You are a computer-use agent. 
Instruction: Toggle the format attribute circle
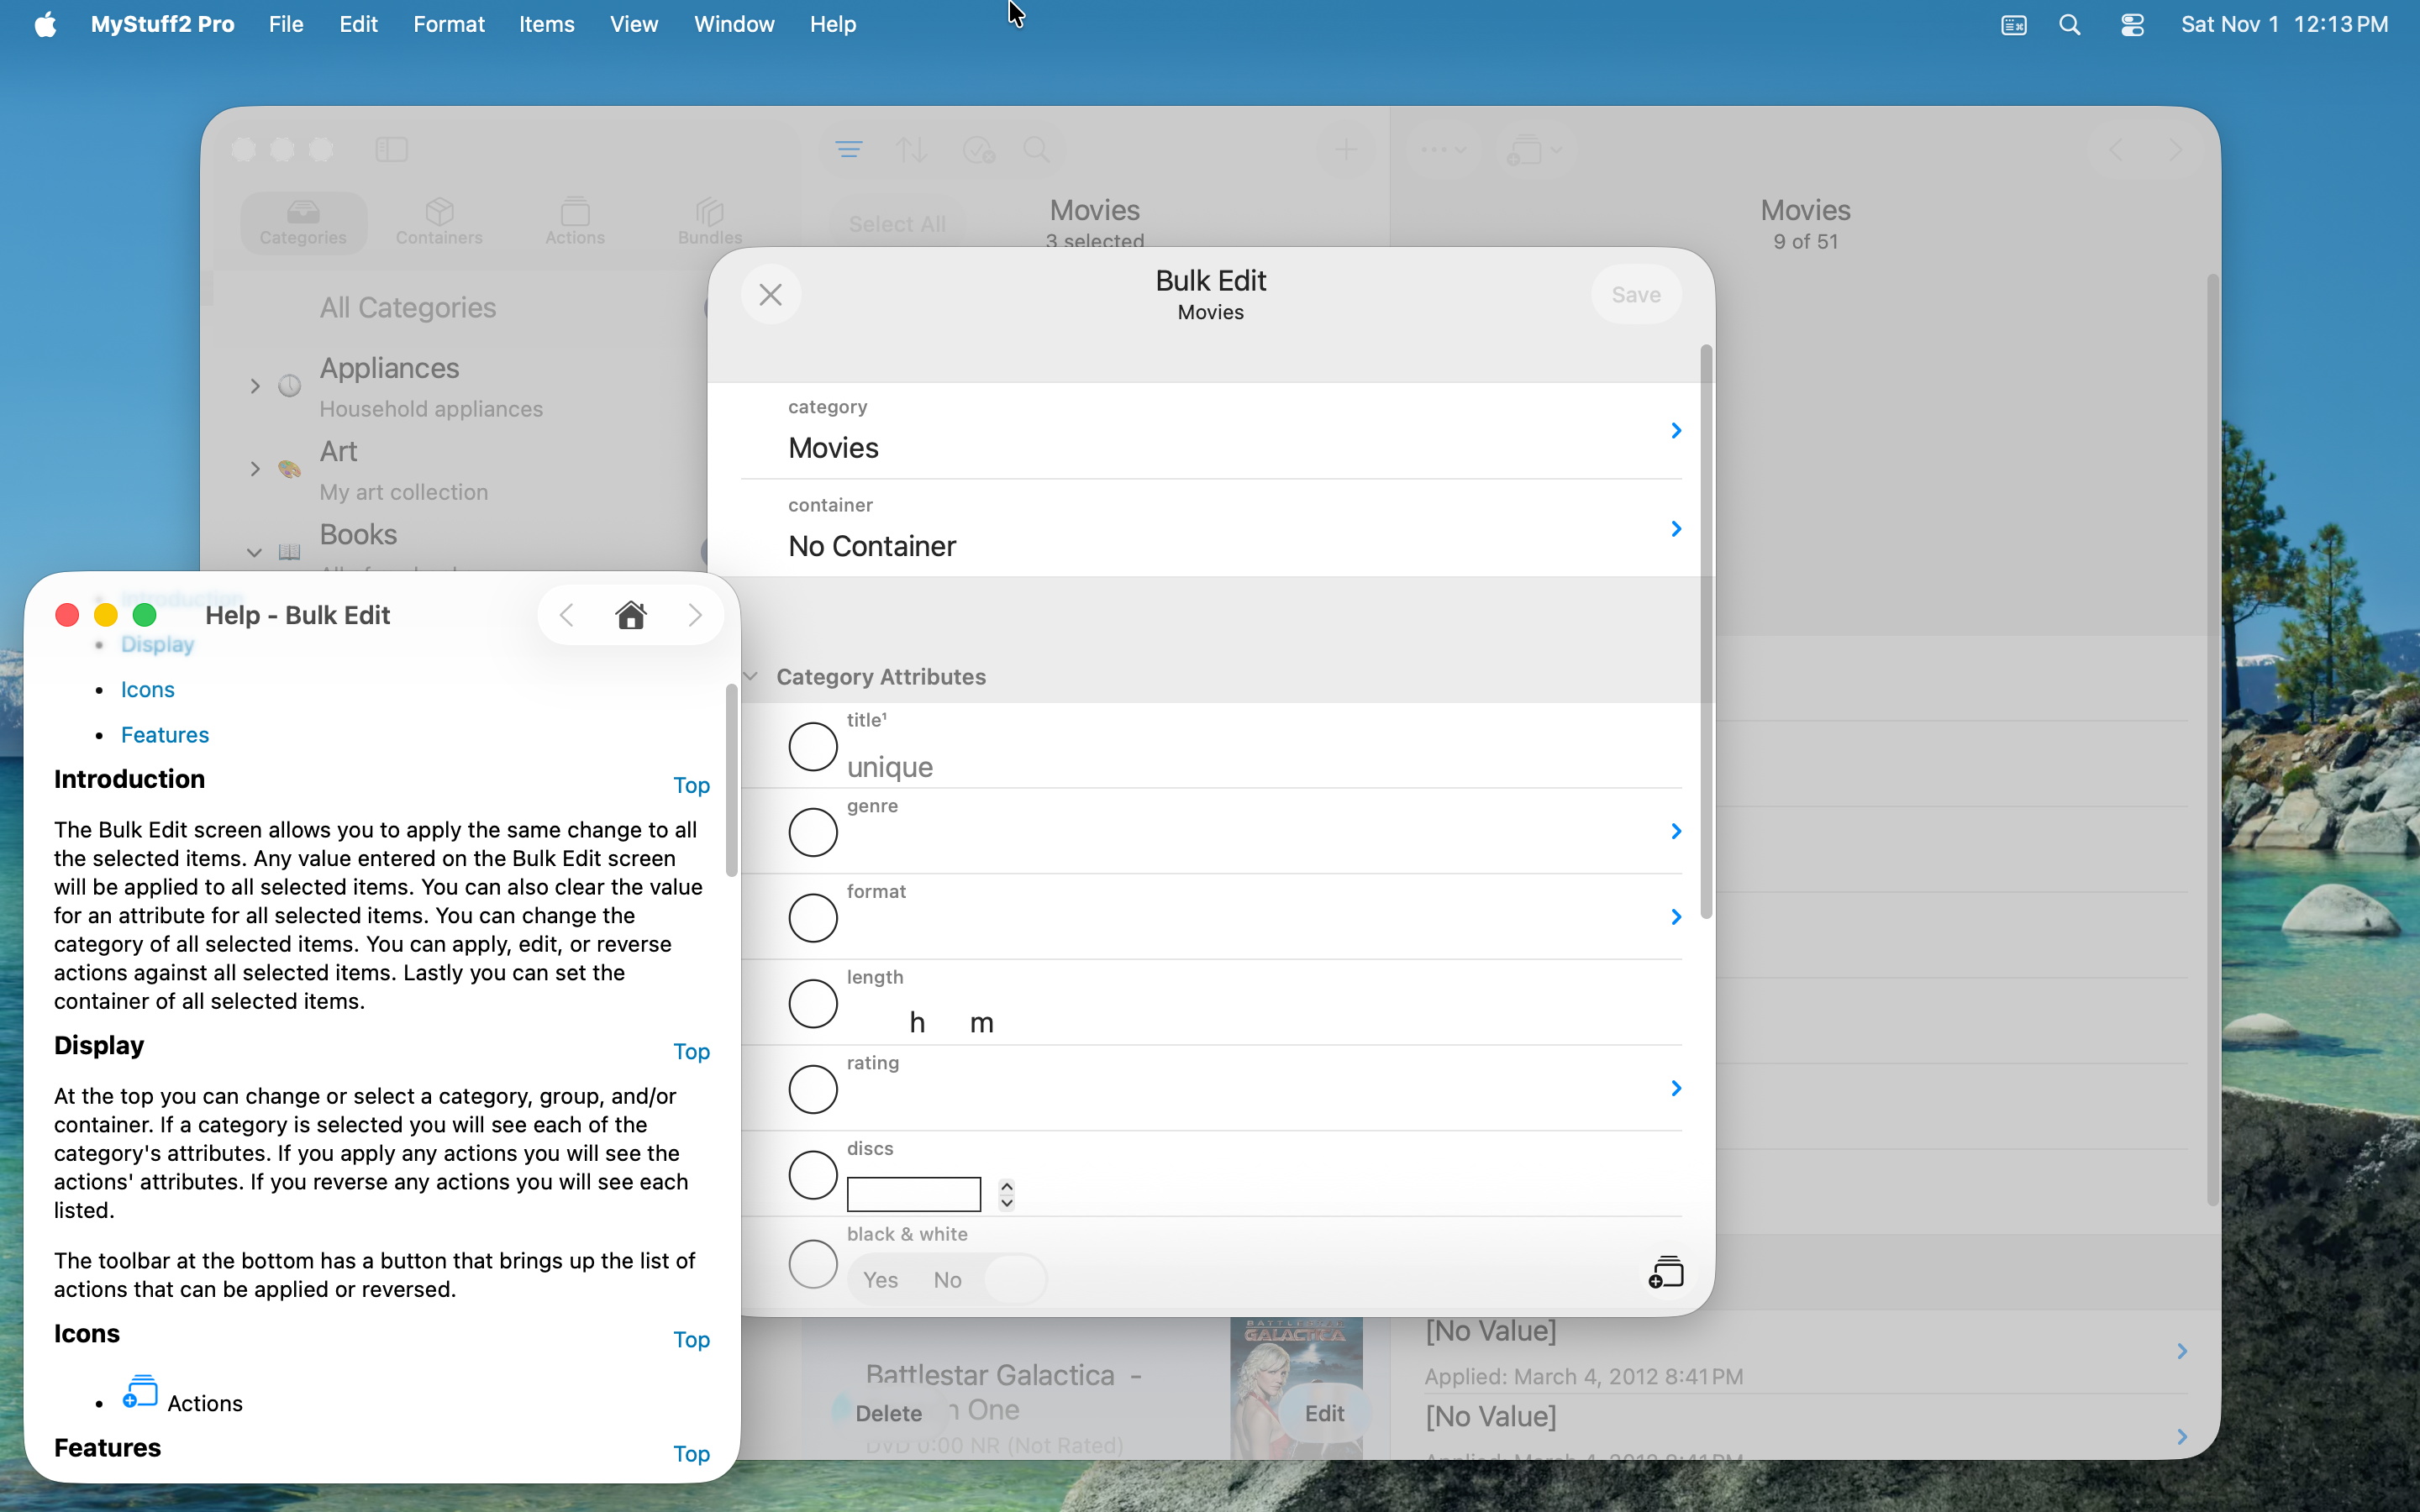click(812, 918)
